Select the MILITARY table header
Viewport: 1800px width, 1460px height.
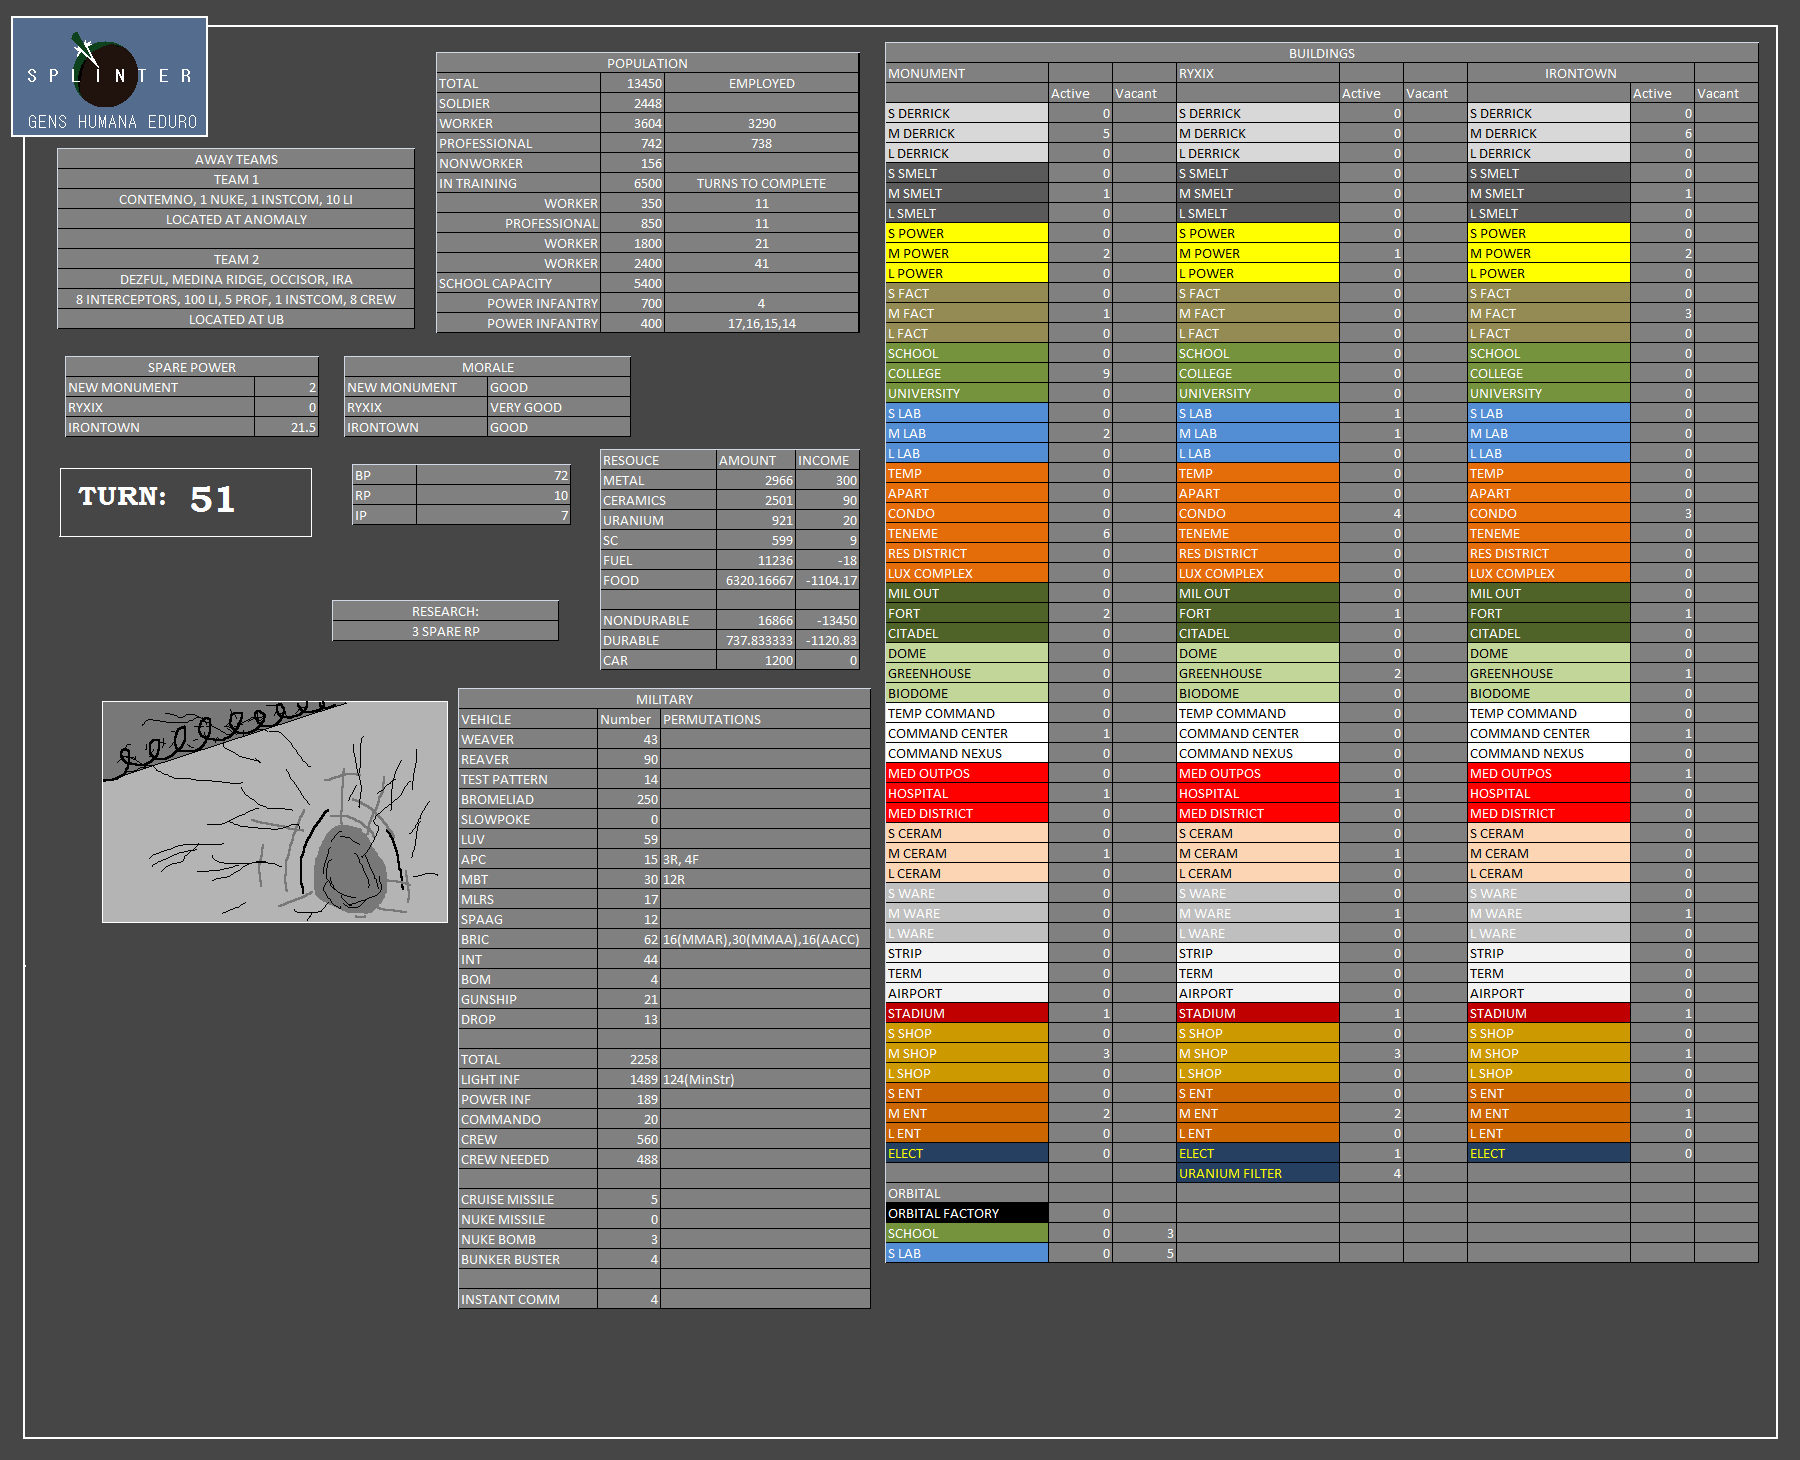point(664,699)
